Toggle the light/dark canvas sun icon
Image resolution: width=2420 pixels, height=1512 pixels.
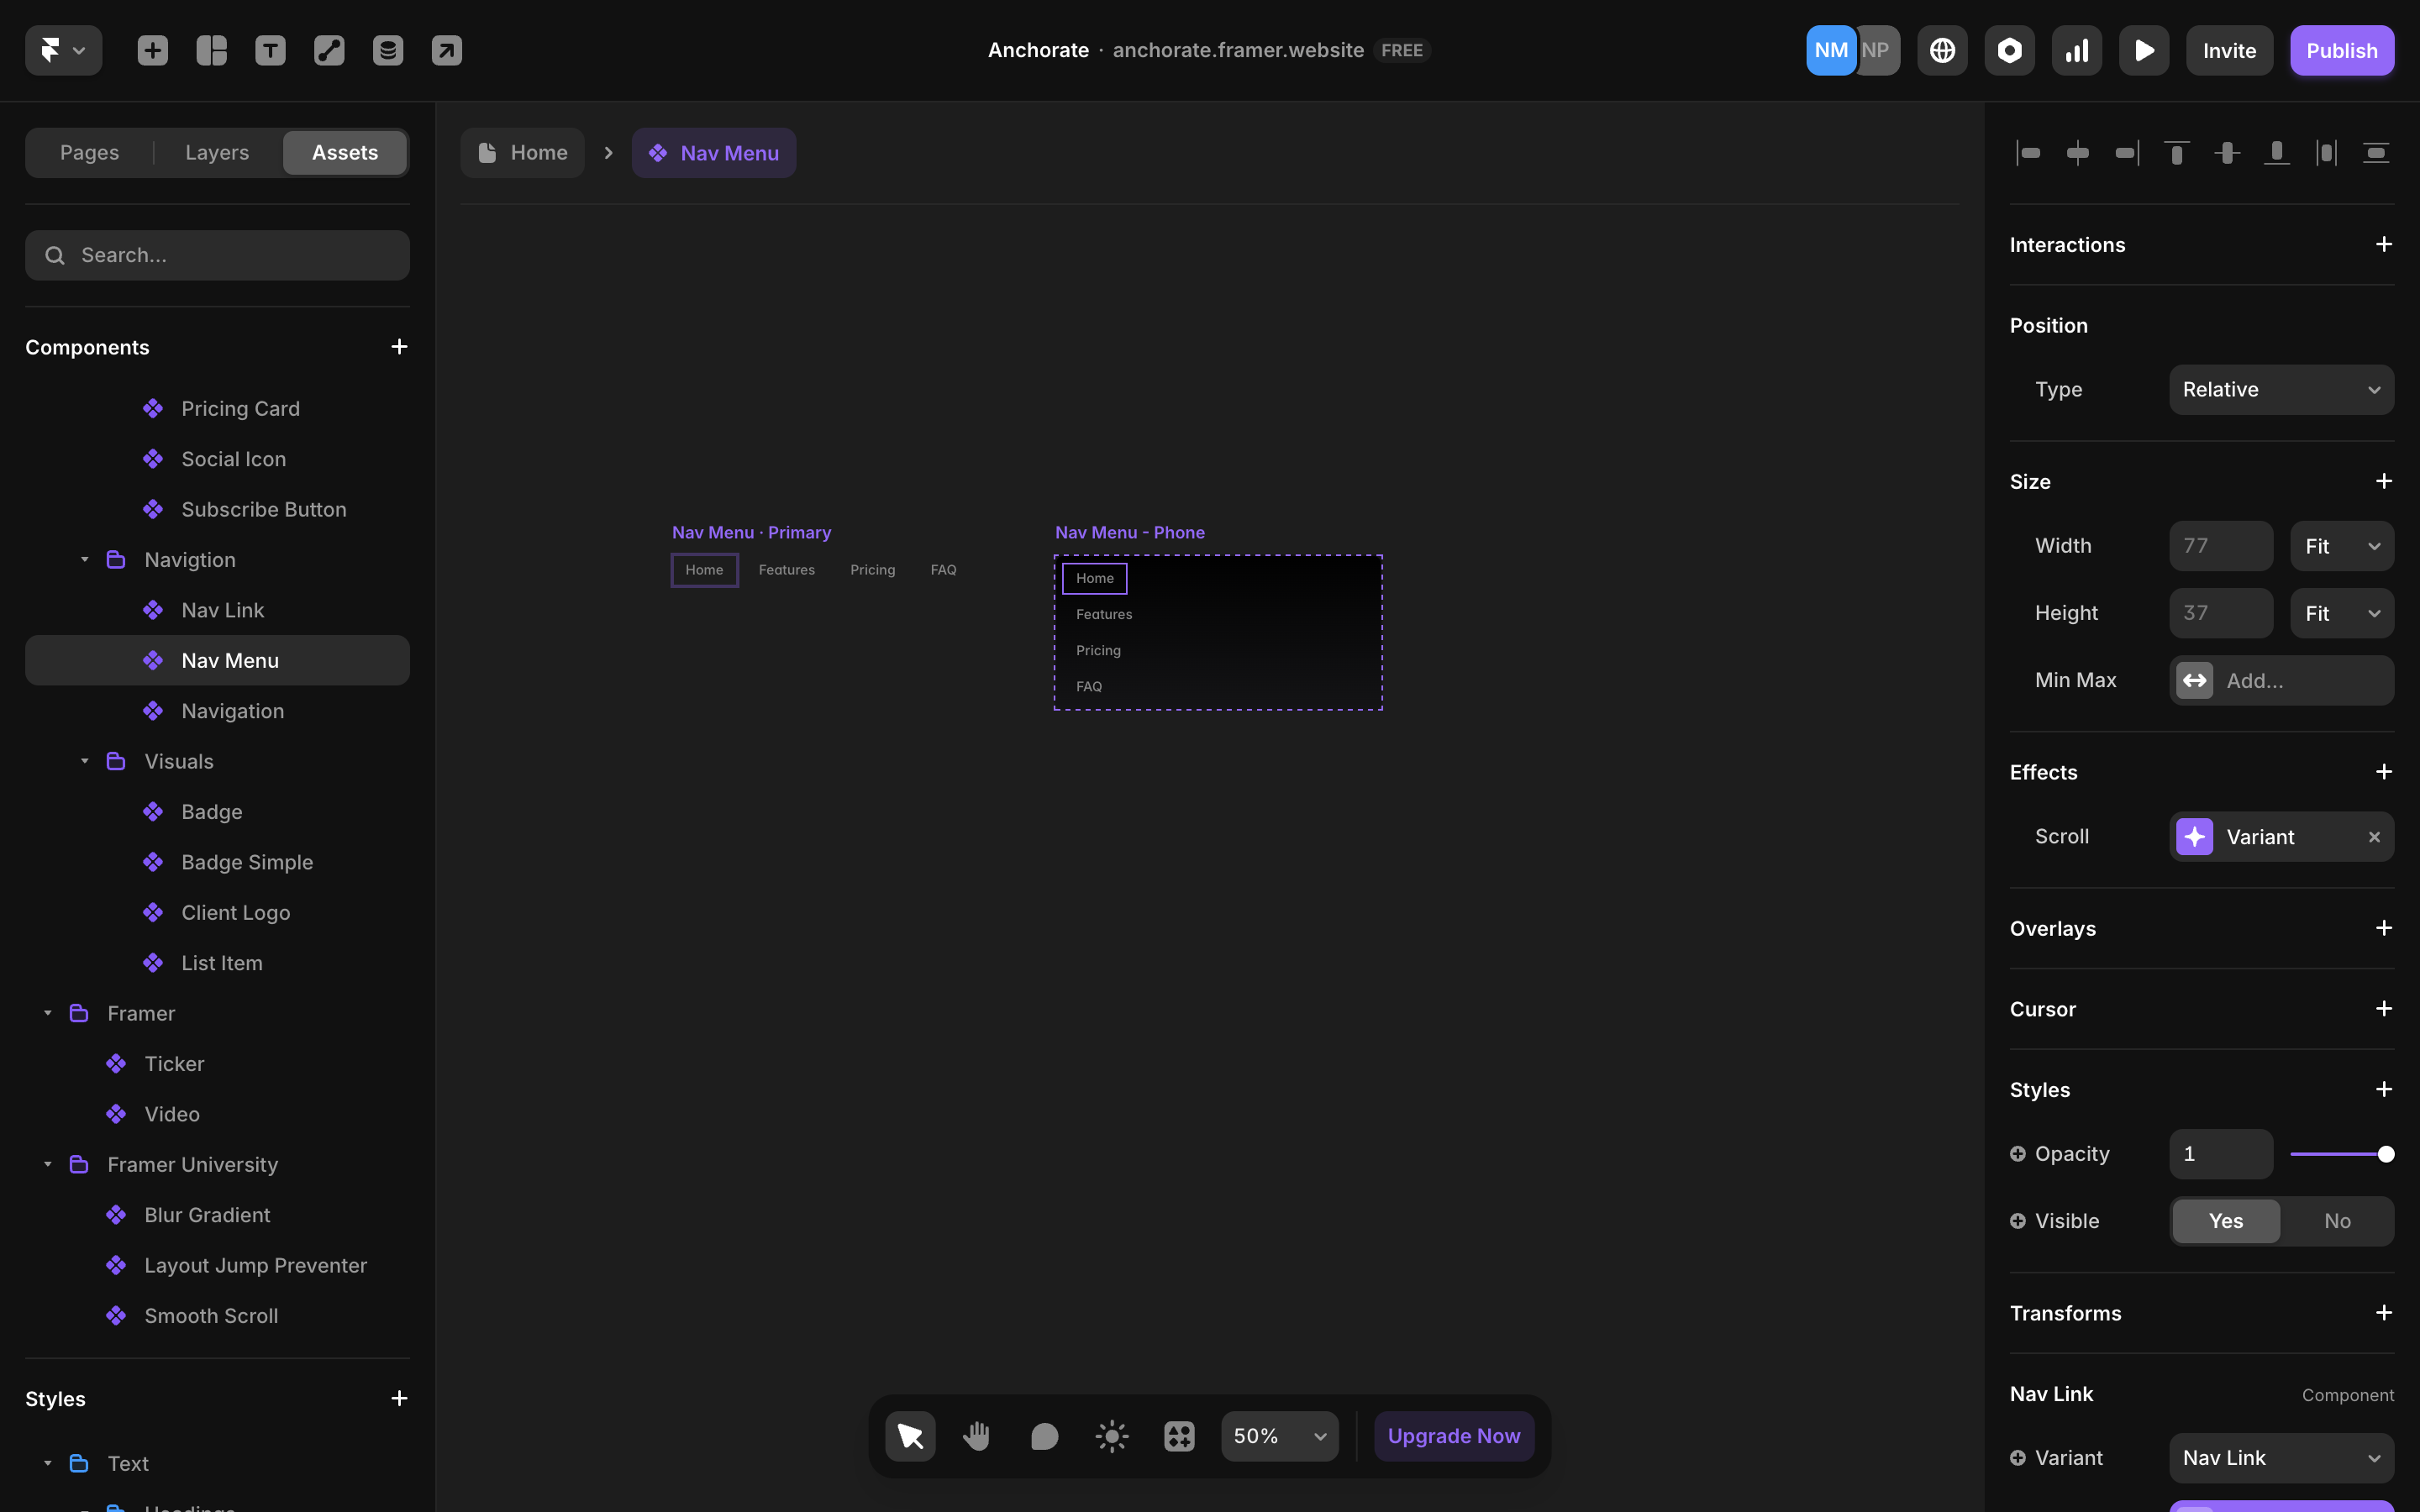coord(1112,1436)
